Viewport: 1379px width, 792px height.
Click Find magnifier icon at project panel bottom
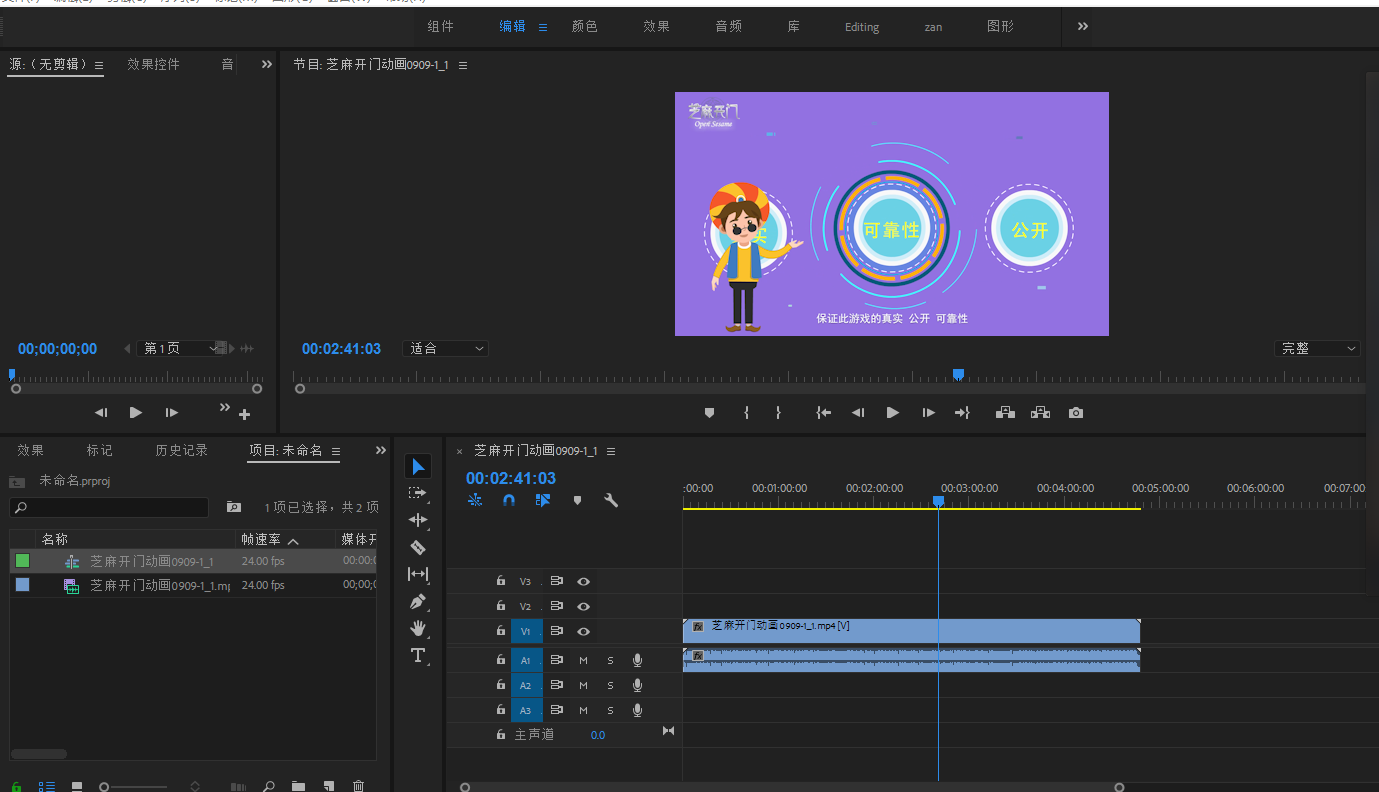(268, 786)
